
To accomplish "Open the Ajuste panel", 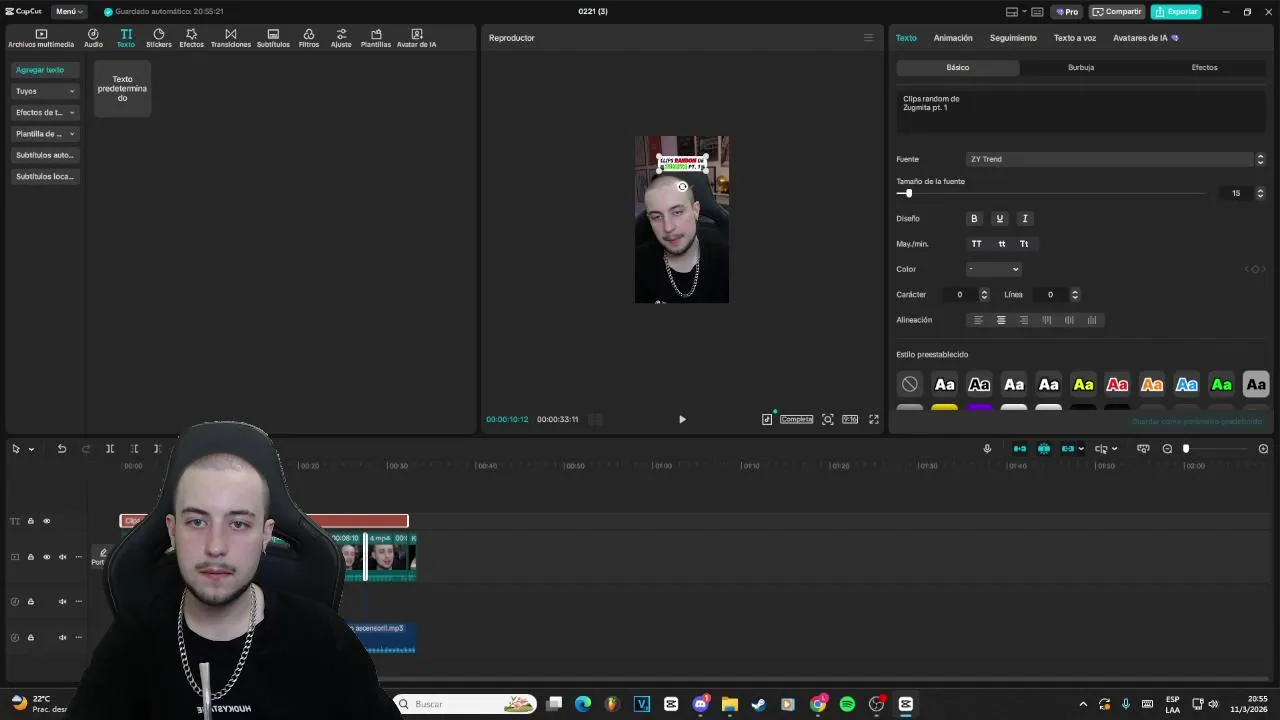I will point(341,39).
